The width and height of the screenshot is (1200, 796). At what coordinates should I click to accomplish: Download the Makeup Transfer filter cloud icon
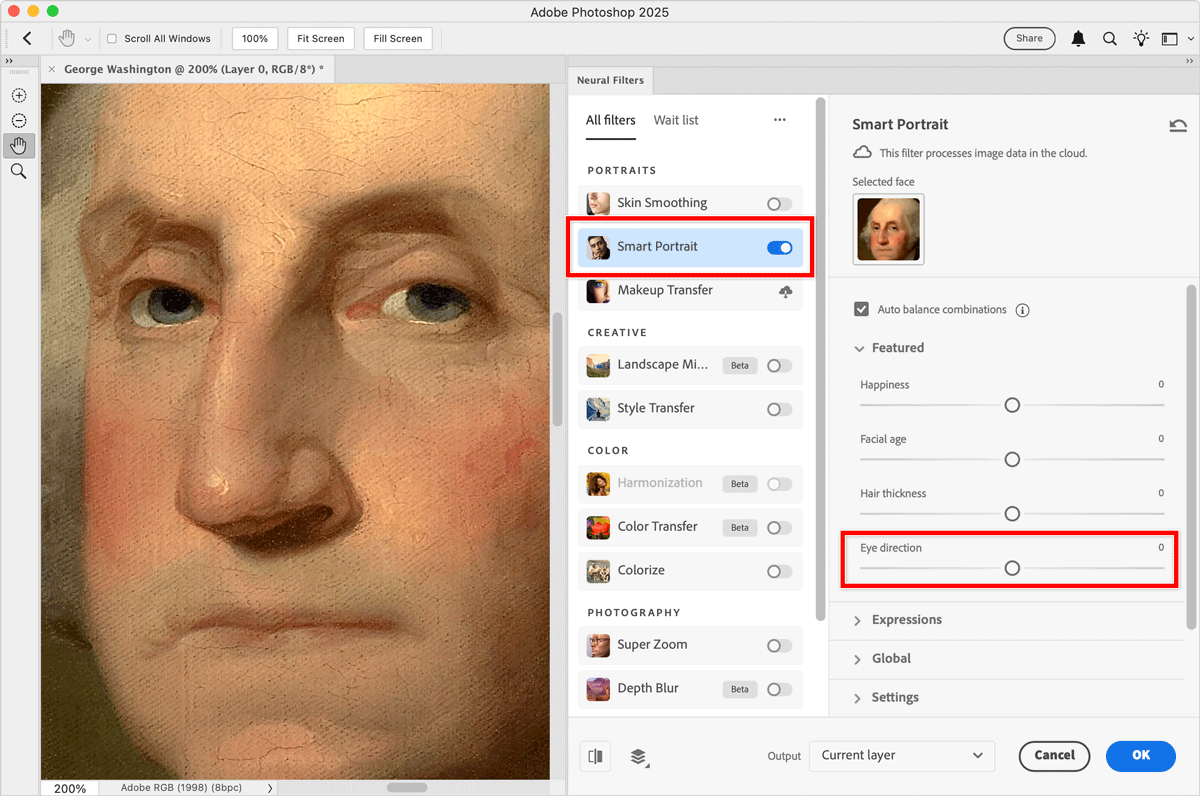(786, 290)
